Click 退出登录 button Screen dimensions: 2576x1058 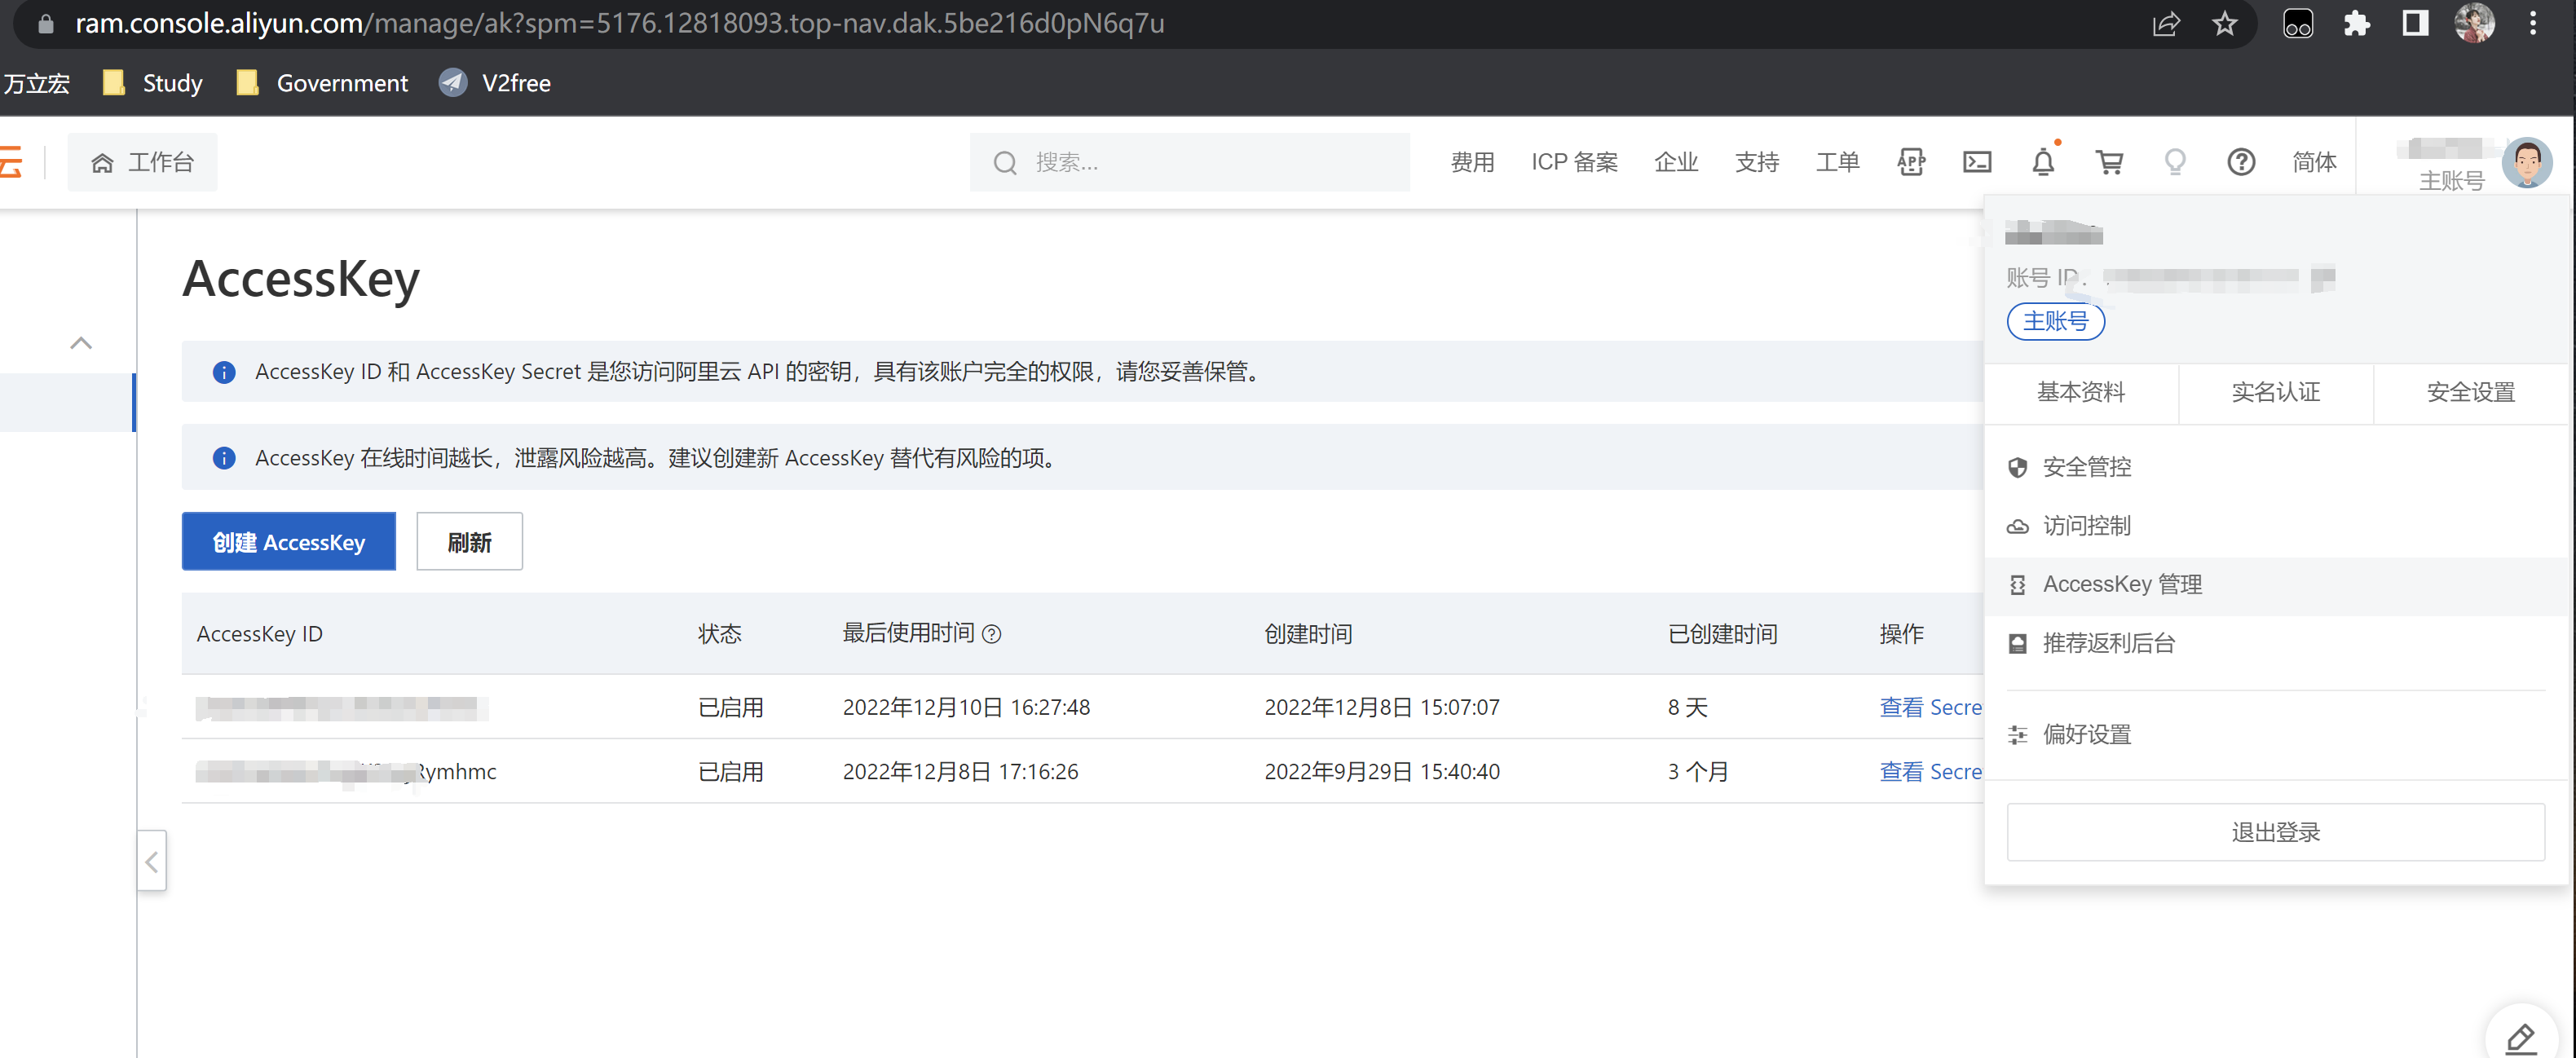point(2275,832)
